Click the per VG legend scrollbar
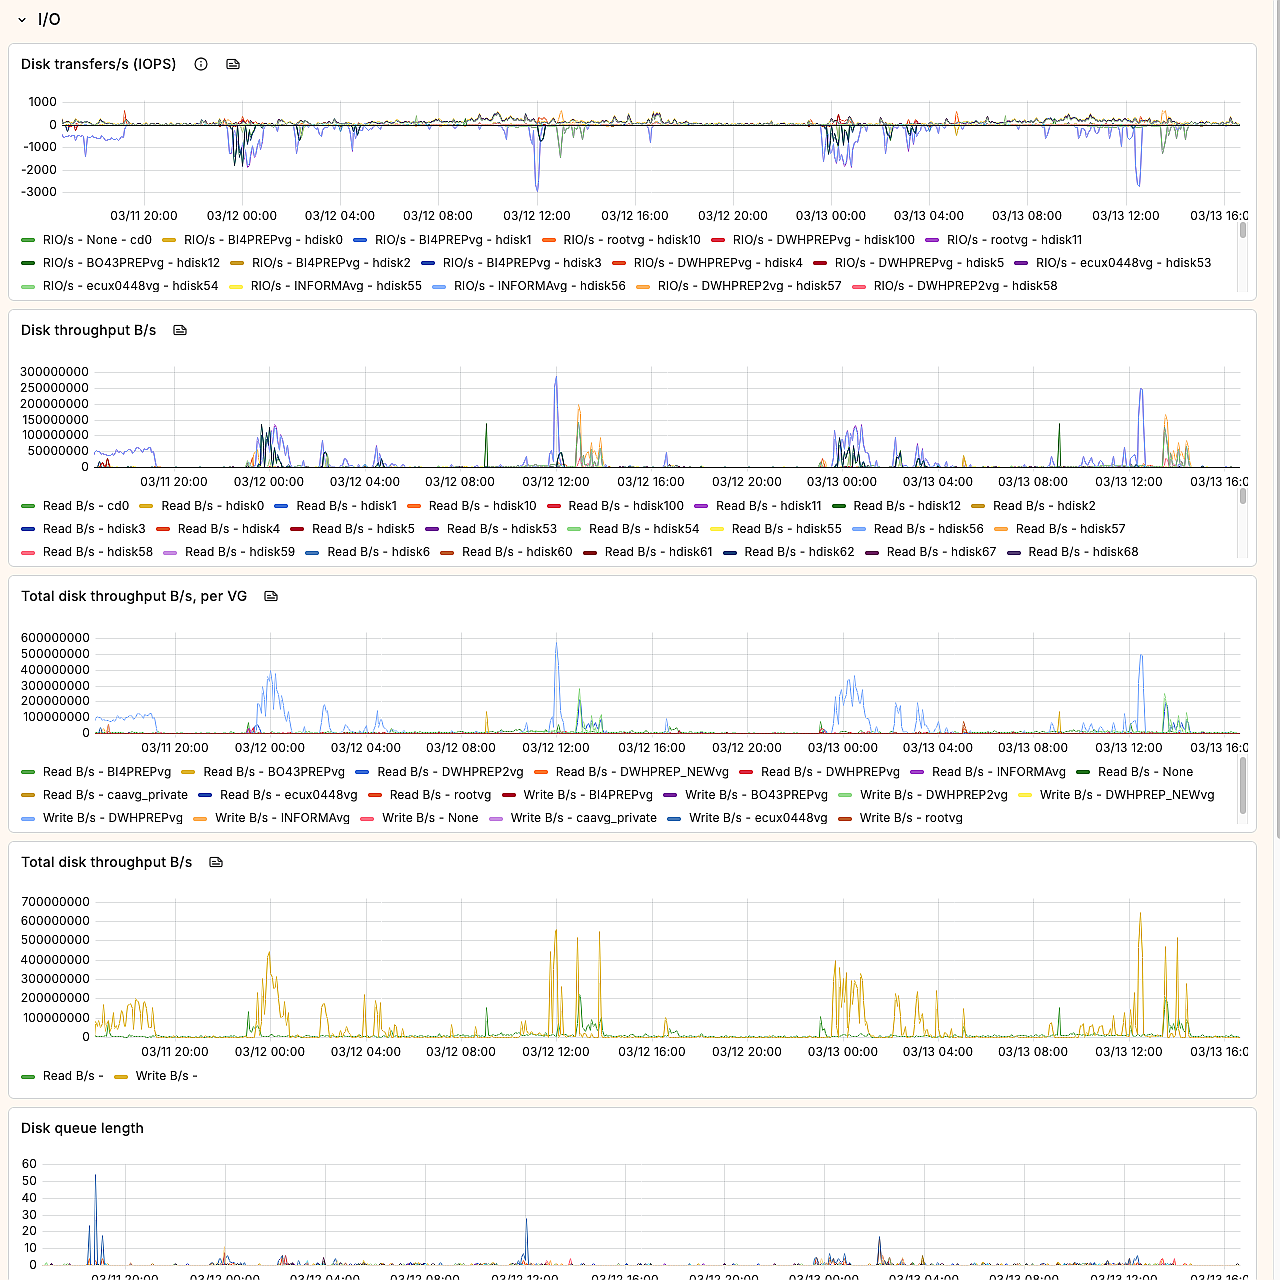 [1243, 785]
